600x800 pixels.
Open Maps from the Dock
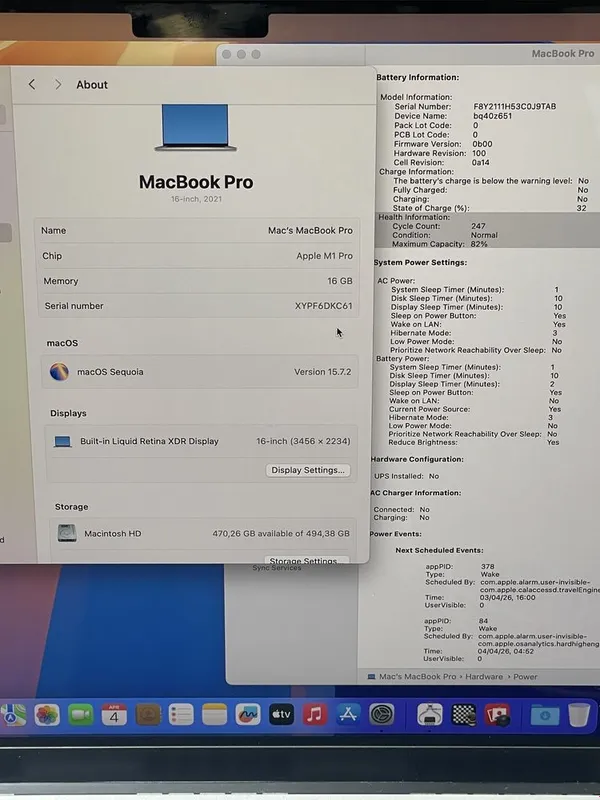coord(14,715)
